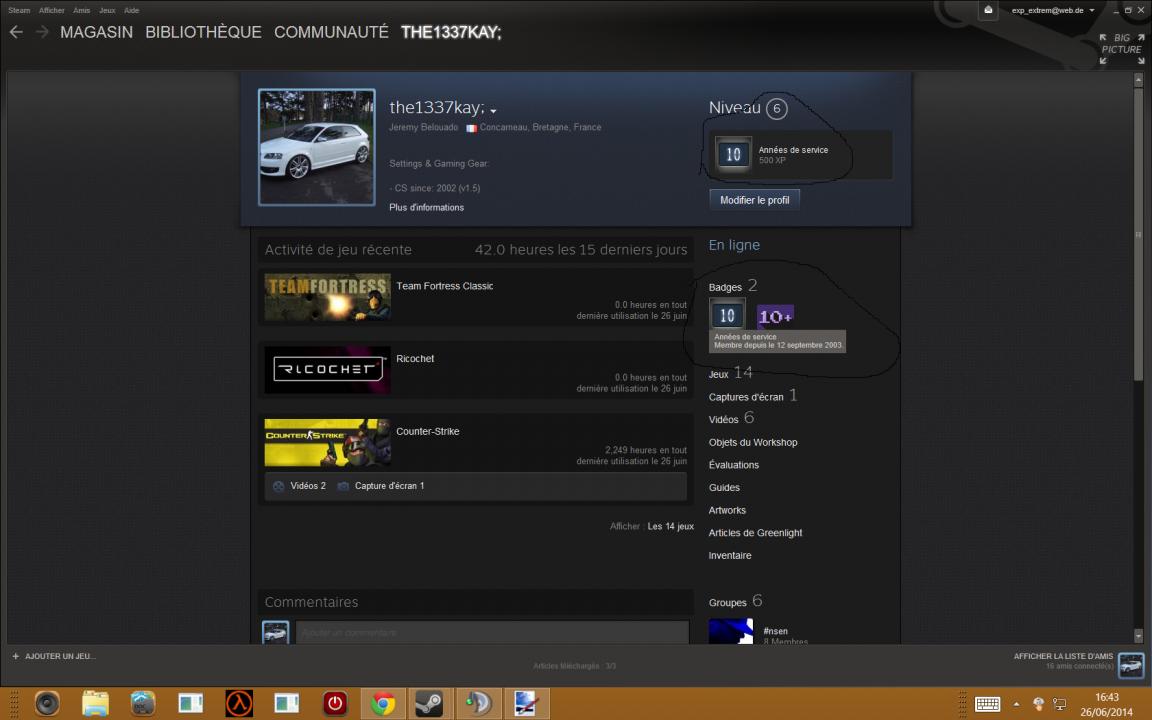
Task: Click the back navigation arrow
Action: pyautogui.click(x=16, y=32)
